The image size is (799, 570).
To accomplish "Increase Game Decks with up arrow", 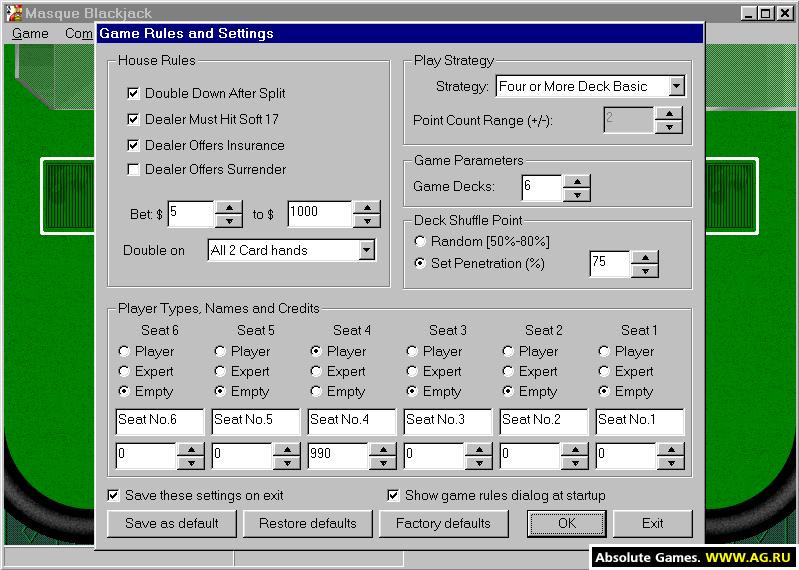I will (577, 181).
